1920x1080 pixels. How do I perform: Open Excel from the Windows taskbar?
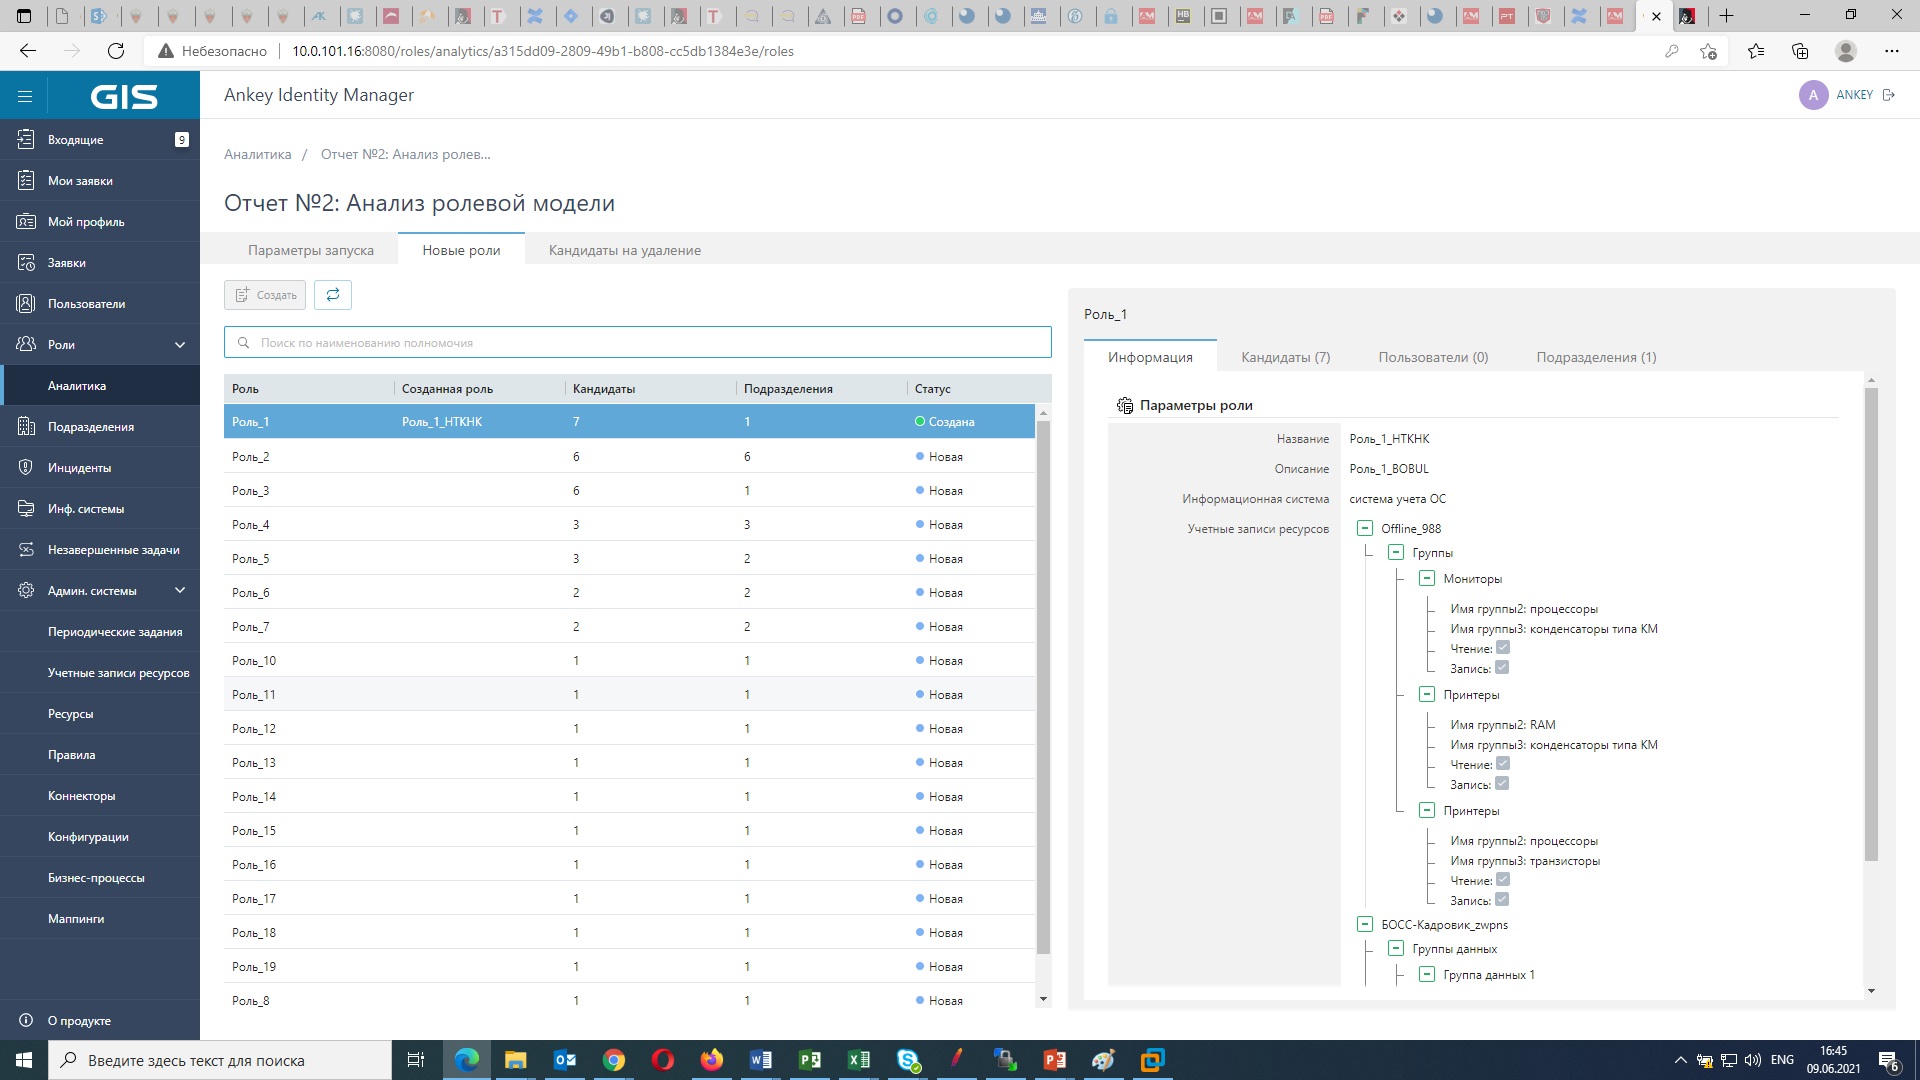(858, 1060)
